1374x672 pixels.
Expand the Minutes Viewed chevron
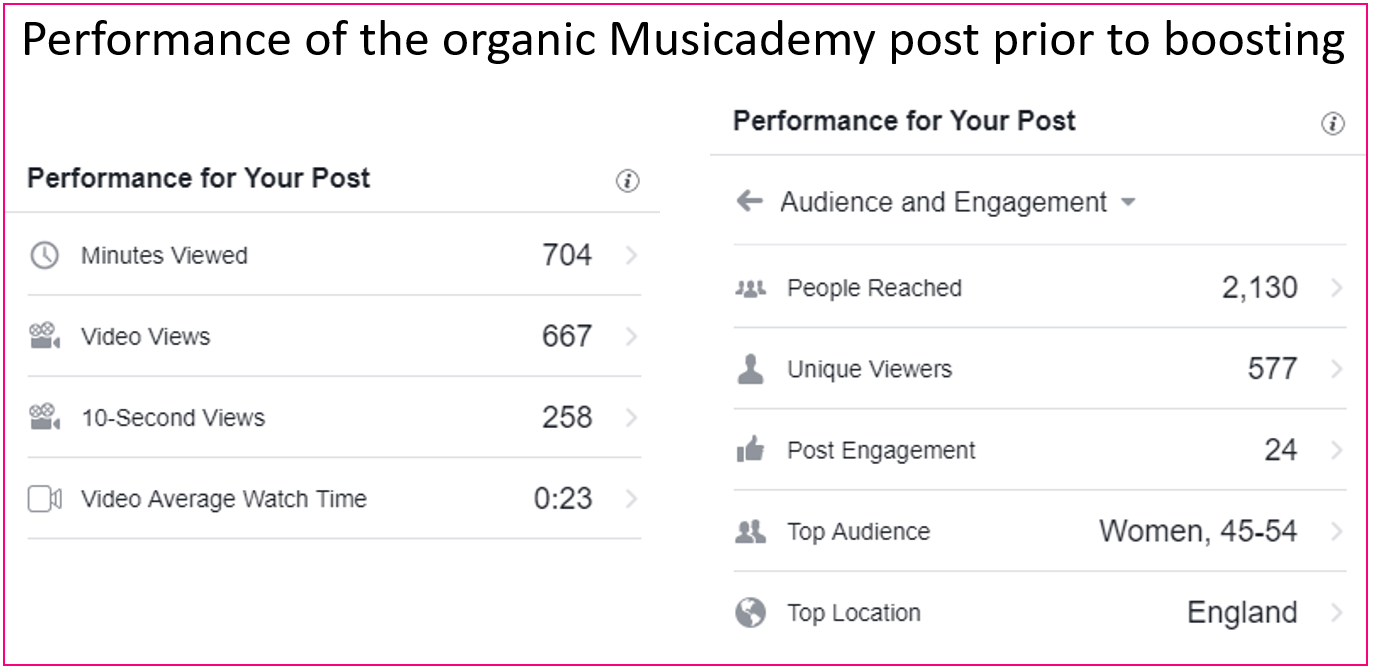point(630,256)
